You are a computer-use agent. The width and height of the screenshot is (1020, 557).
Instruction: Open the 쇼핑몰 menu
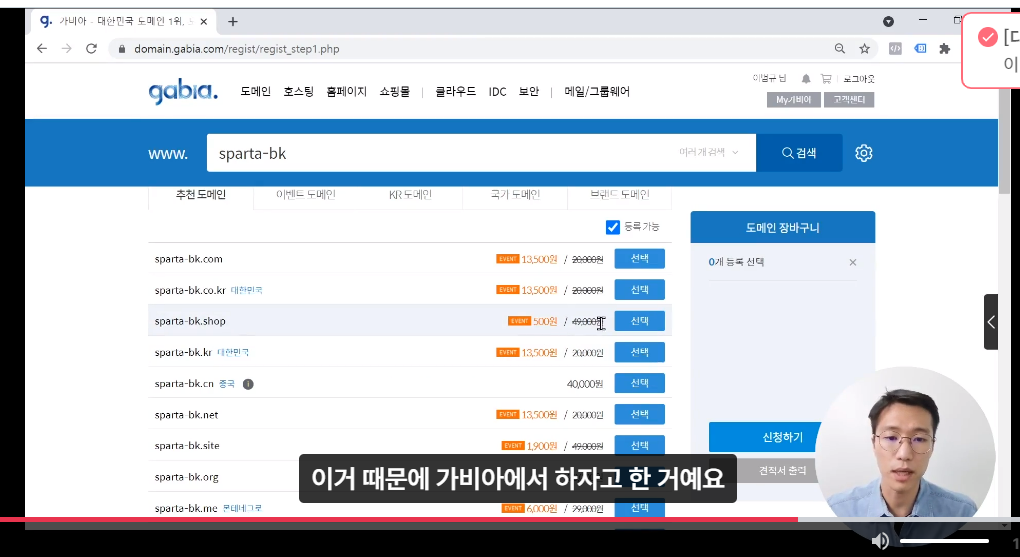[x=395, y=92]
